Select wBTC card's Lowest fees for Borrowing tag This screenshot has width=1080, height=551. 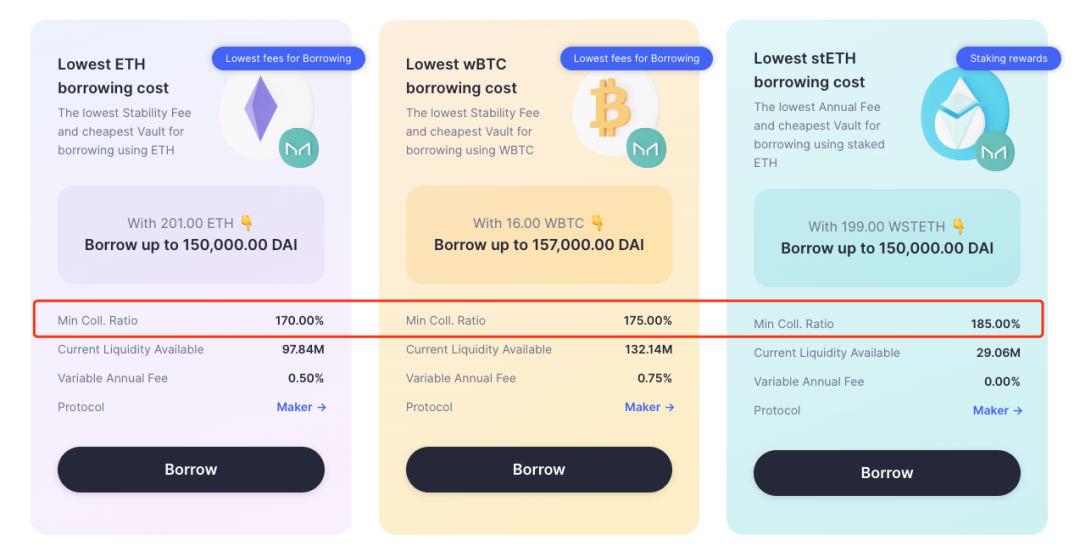(x=636, y=58)
